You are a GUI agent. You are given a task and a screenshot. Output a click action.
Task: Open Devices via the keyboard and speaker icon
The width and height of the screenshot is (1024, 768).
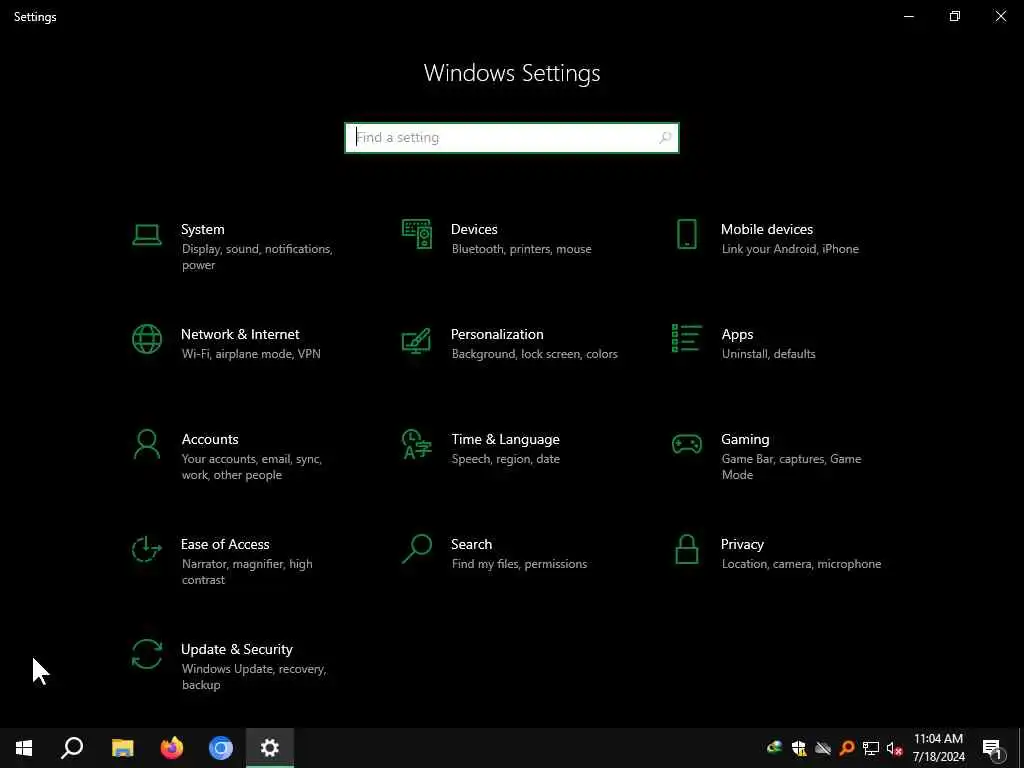click(x=417, y=234)
